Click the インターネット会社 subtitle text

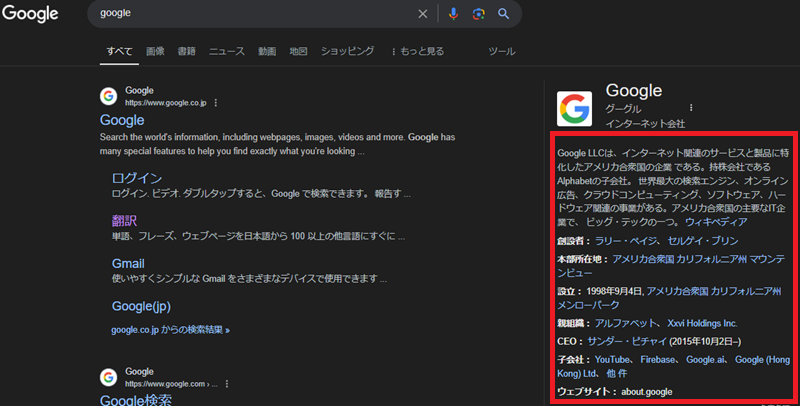point(645,123)
